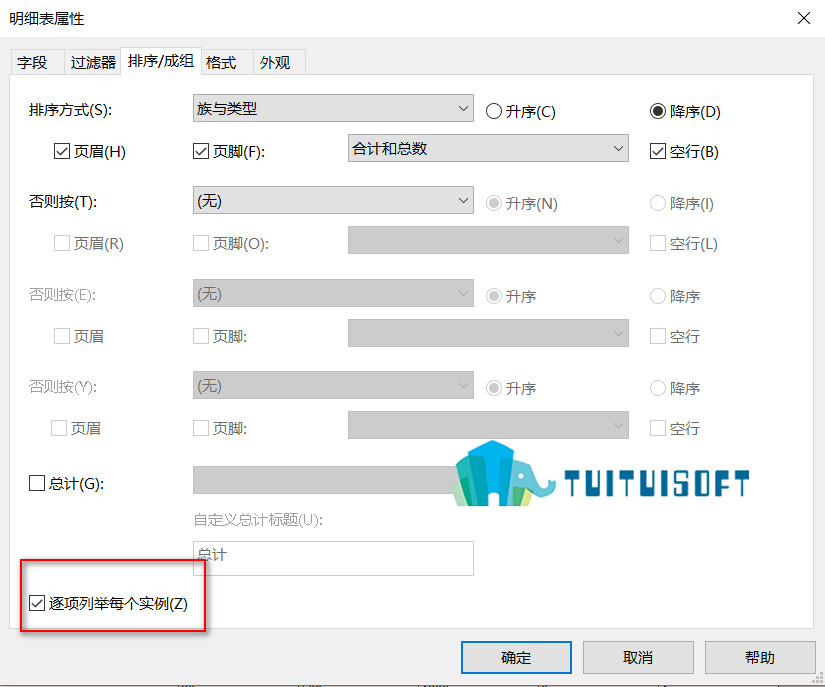Toggle 逐项列举每个实例(Z) checkbox
Image resolution: width=825 pixels, height=687 pixels.
pyautogui.click(x=37, y=603)
